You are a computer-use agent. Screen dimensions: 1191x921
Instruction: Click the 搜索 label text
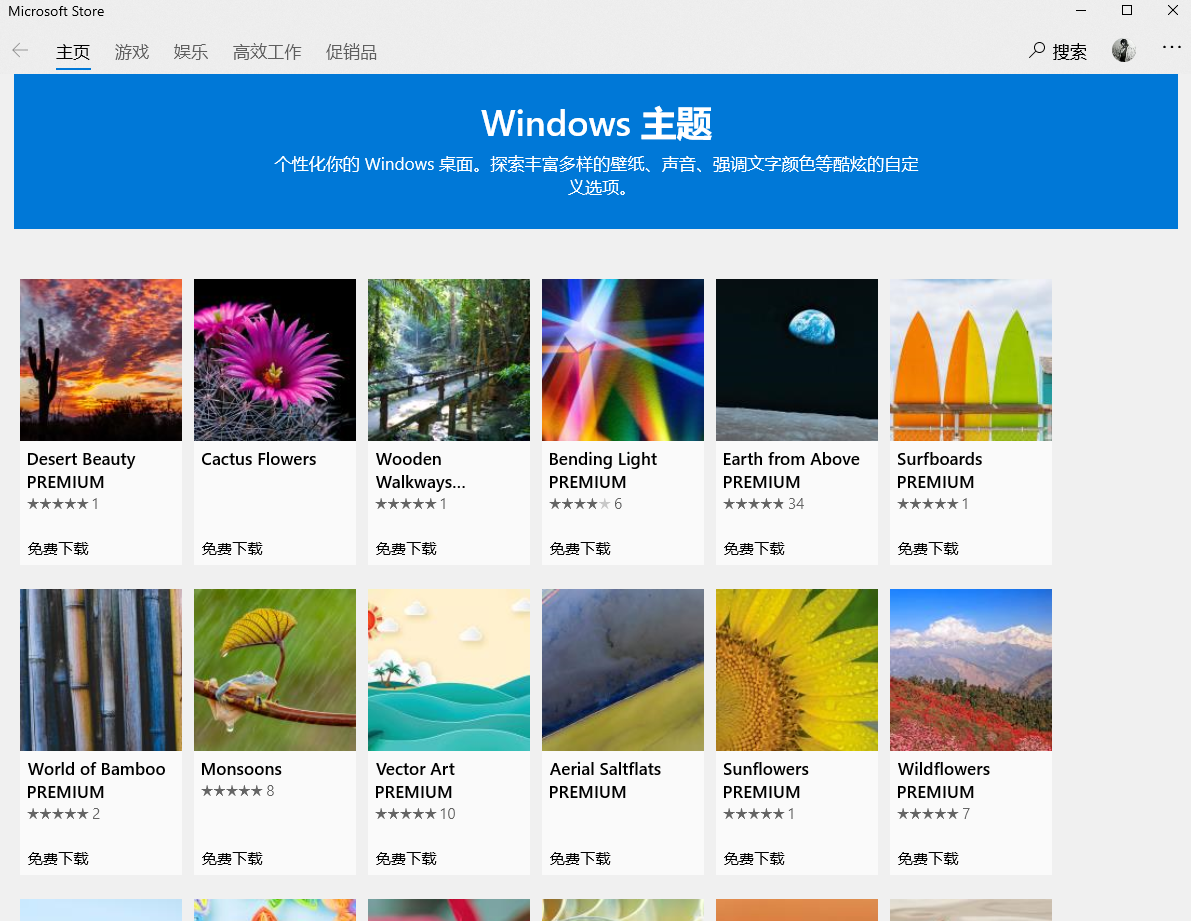click(x=1069, y=52)
